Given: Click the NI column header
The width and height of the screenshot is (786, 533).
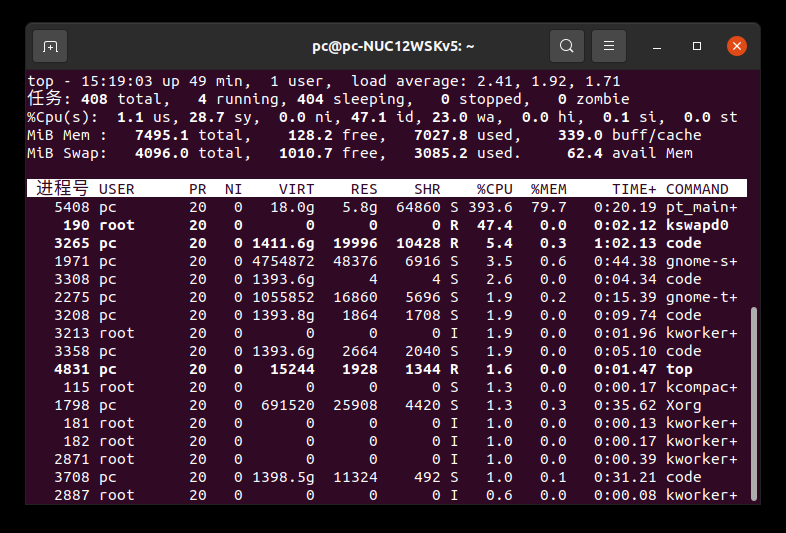Looking at the screenshot, I should pyautogui.click(x=234, y=189).
